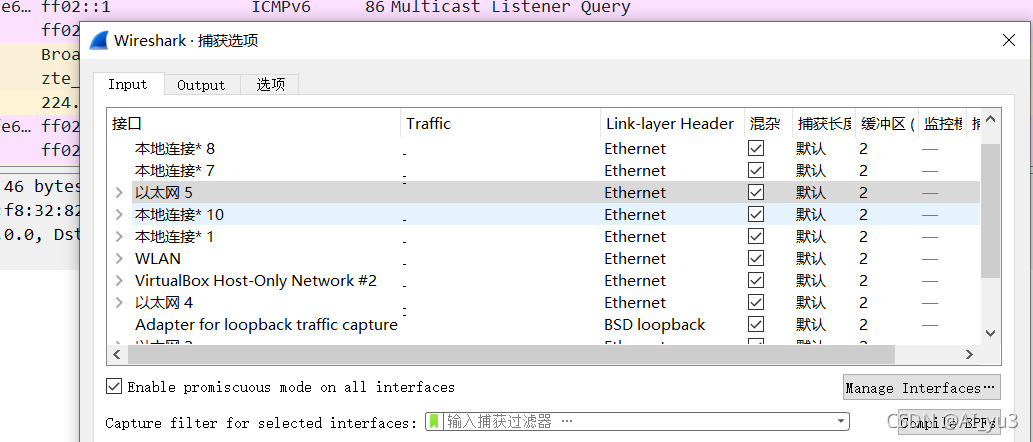Click the horizontal scrollbar left arrow

point(117,354)
